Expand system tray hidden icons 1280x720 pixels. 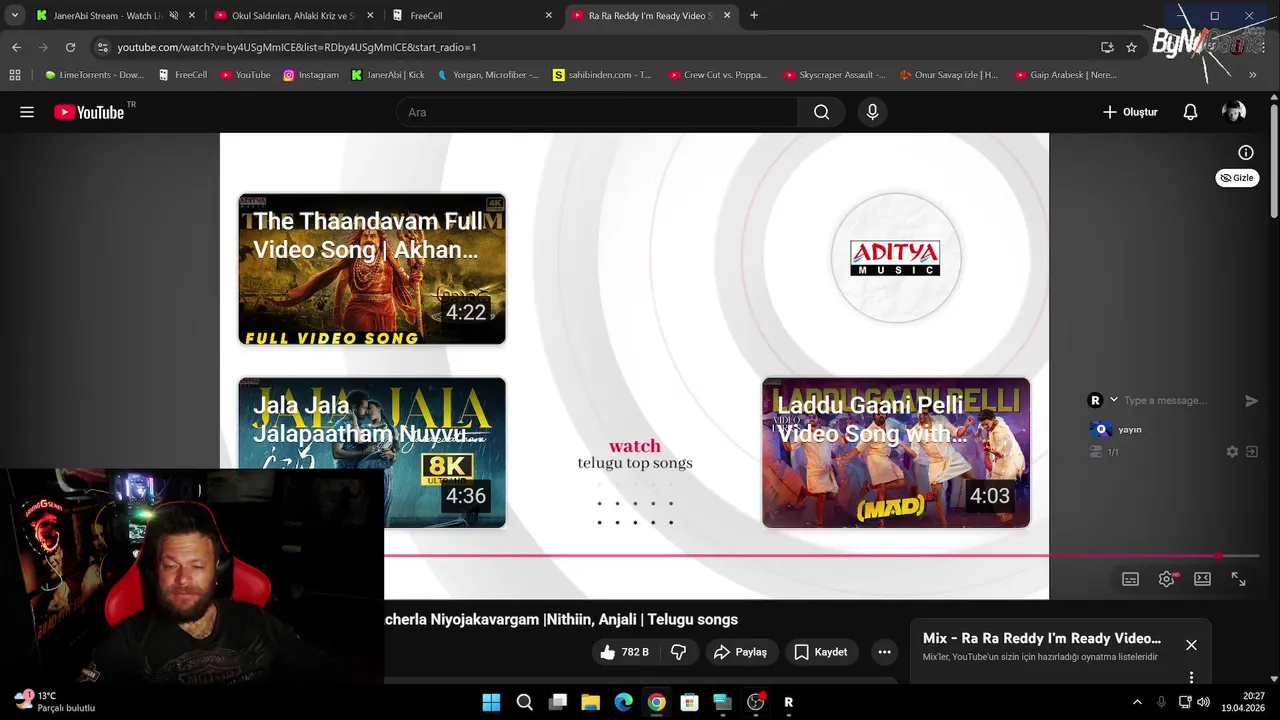pyautogui.click(x=1136, y=702)
